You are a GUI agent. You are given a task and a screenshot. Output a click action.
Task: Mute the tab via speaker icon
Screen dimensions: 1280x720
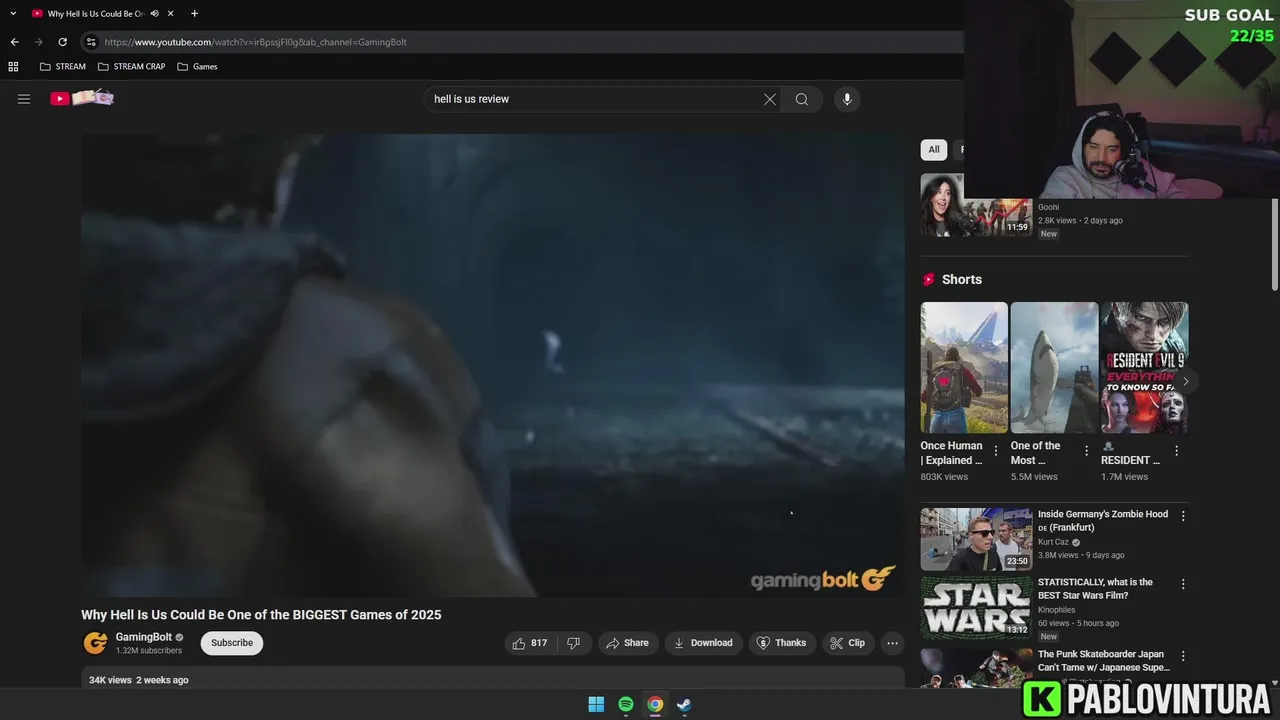154,14
